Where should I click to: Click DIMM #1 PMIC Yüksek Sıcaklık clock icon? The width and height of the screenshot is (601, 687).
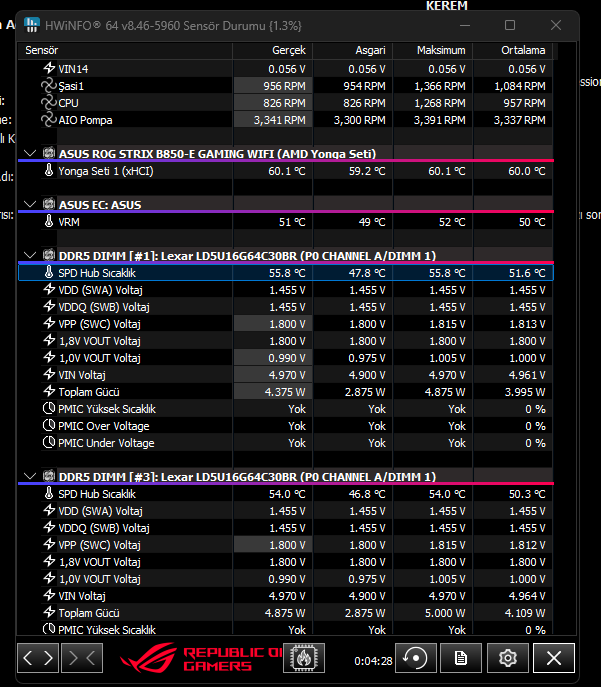click(x=49, y=408)
